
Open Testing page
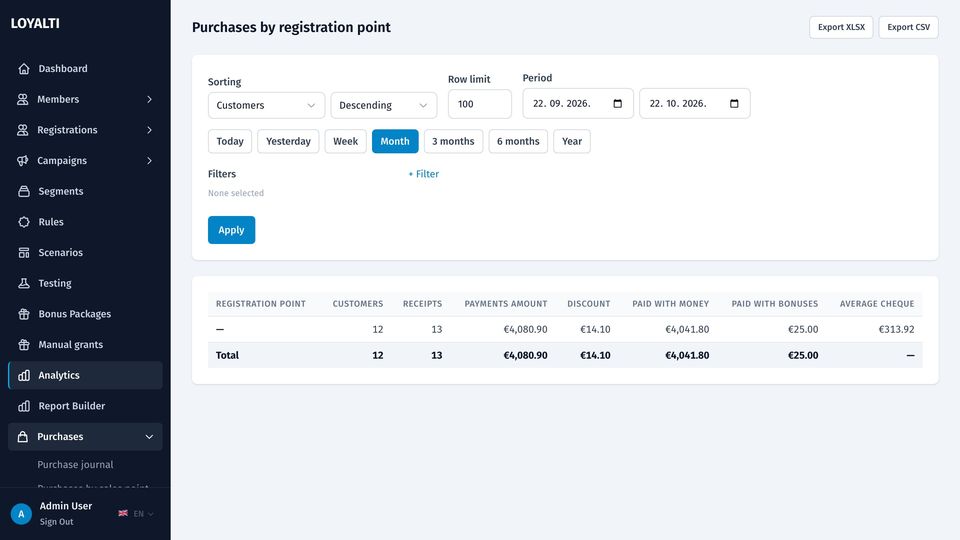point(85,283)
